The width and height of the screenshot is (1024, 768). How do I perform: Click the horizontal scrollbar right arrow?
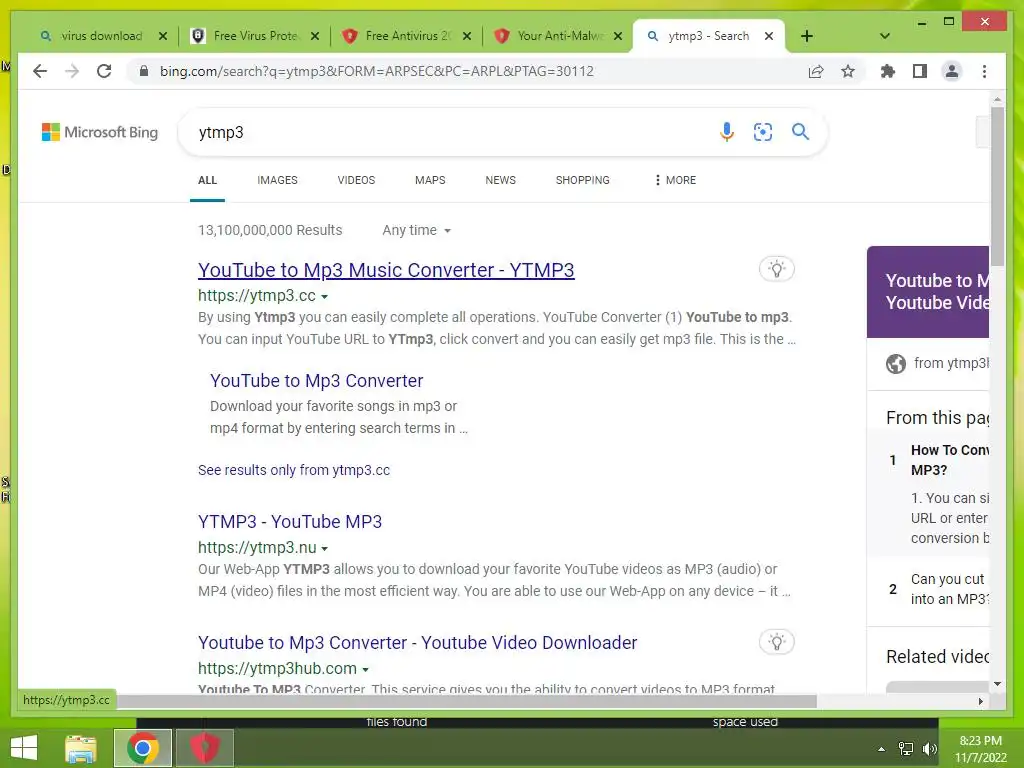pos(980,701)
